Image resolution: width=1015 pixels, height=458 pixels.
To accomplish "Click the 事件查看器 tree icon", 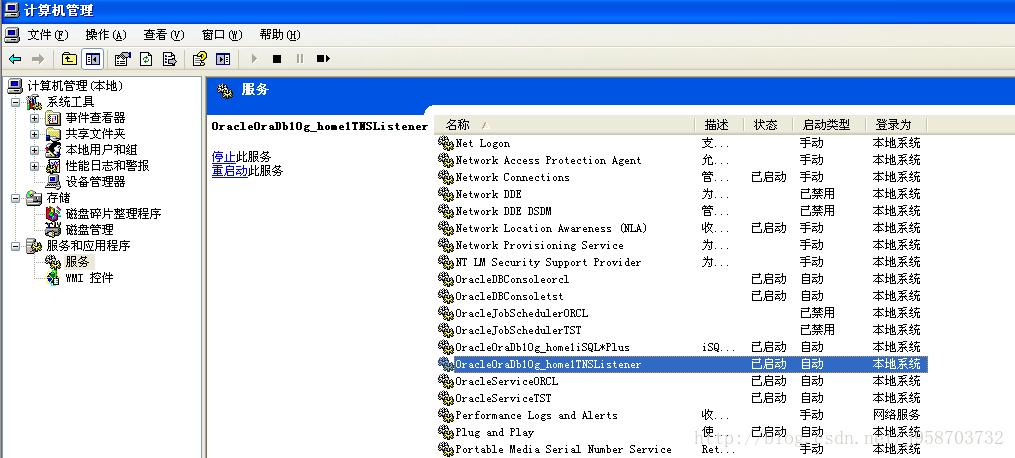I will point(53,118).
